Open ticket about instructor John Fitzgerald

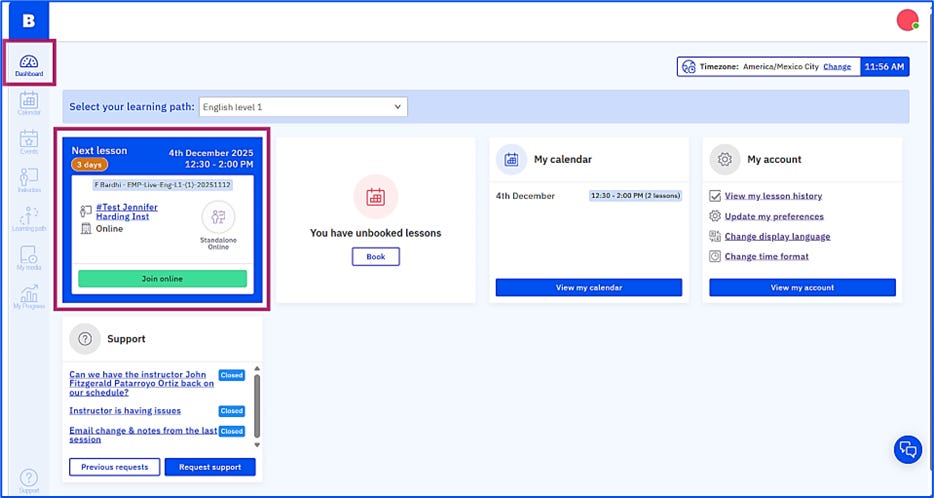tap(142, 384)
